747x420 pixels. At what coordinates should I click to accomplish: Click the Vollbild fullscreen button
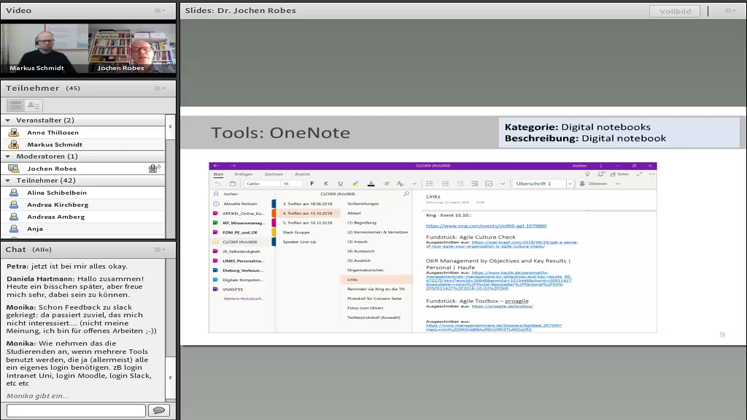674,11
